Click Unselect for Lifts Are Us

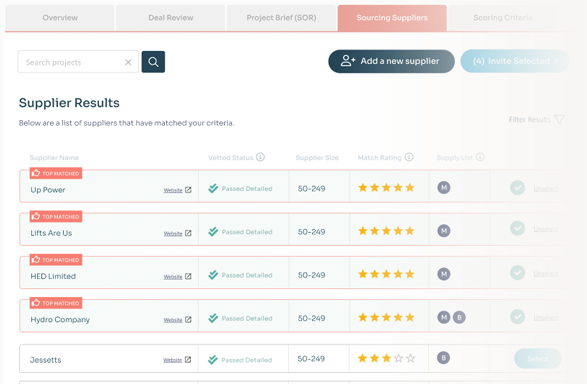pos(545,229)
